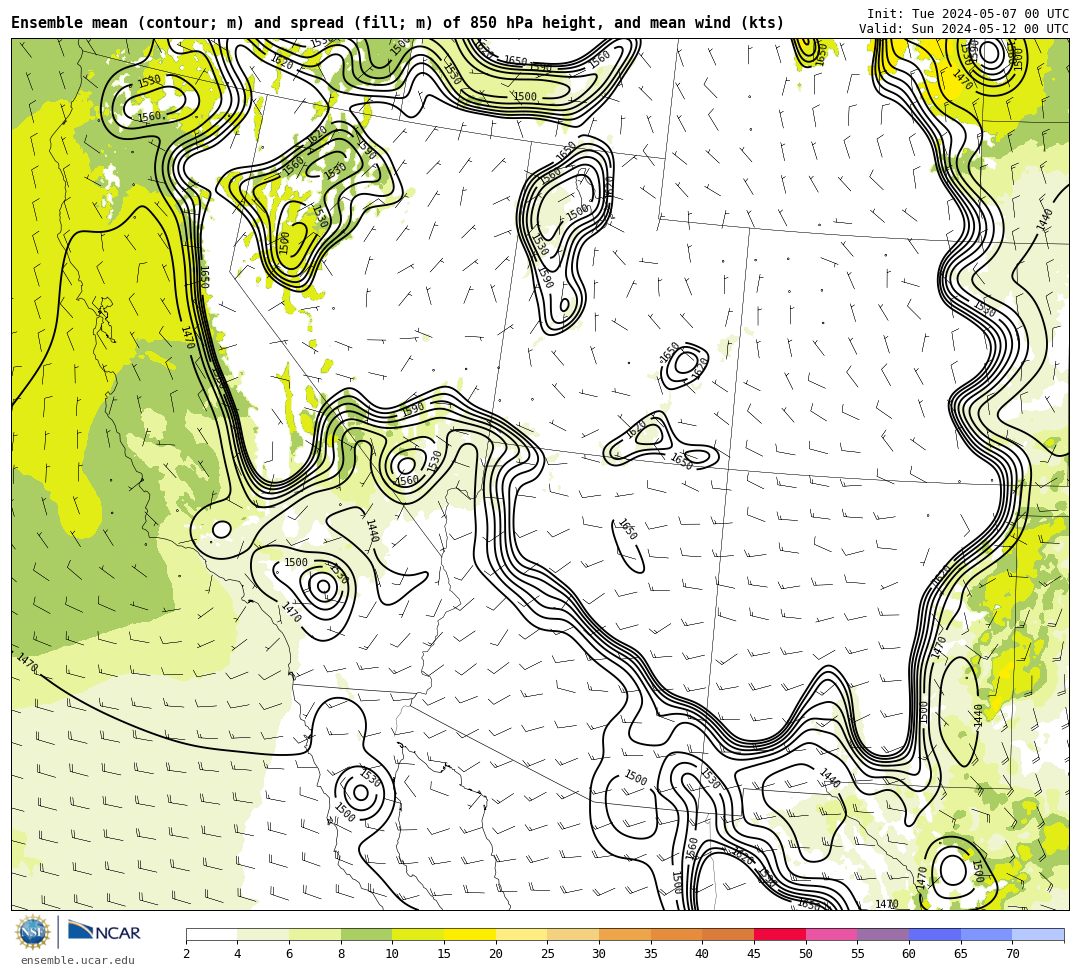The width and height of the screenshot is (1080, 973).
Task: Click the colorbar tick label 35
Action: coord(651,954)
